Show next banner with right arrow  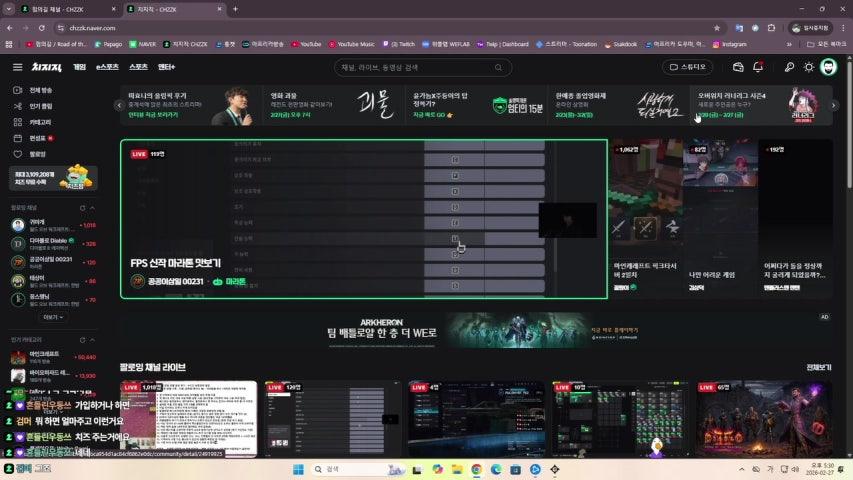(x=833, y=105)
